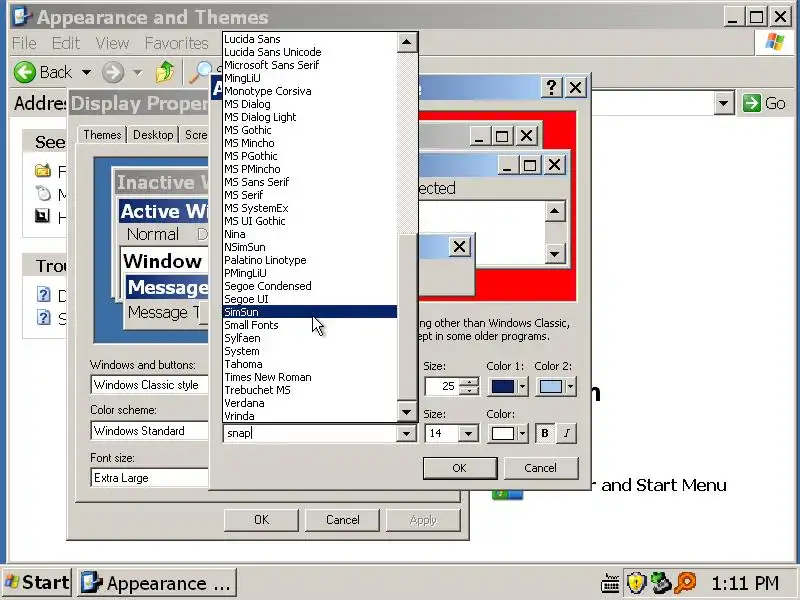
Task: Select MS SystemEx font
Action: click(310, 208)
